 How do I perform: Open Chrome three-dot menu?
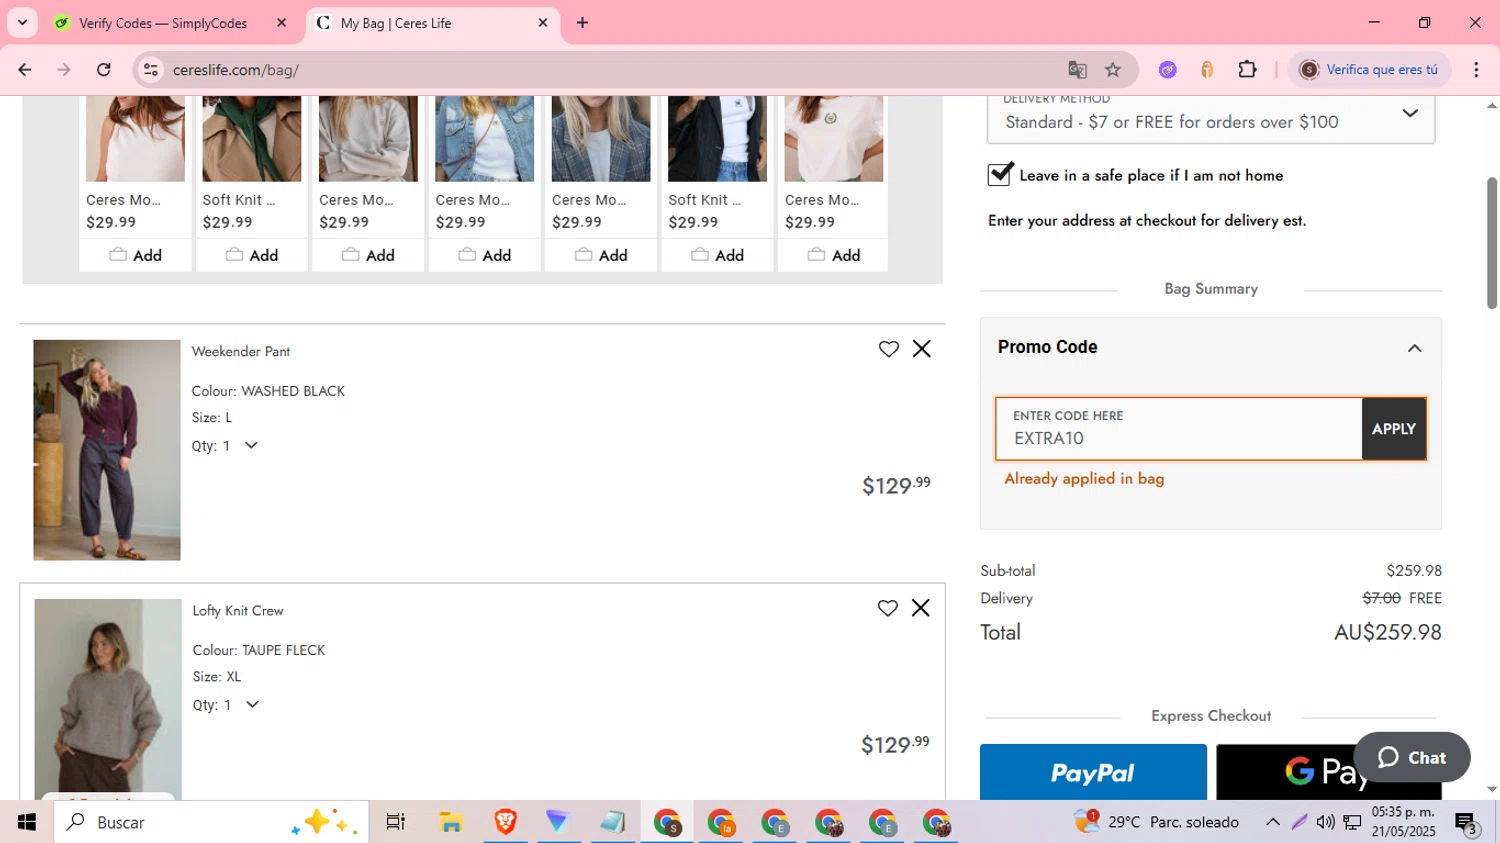[1476, 70]
